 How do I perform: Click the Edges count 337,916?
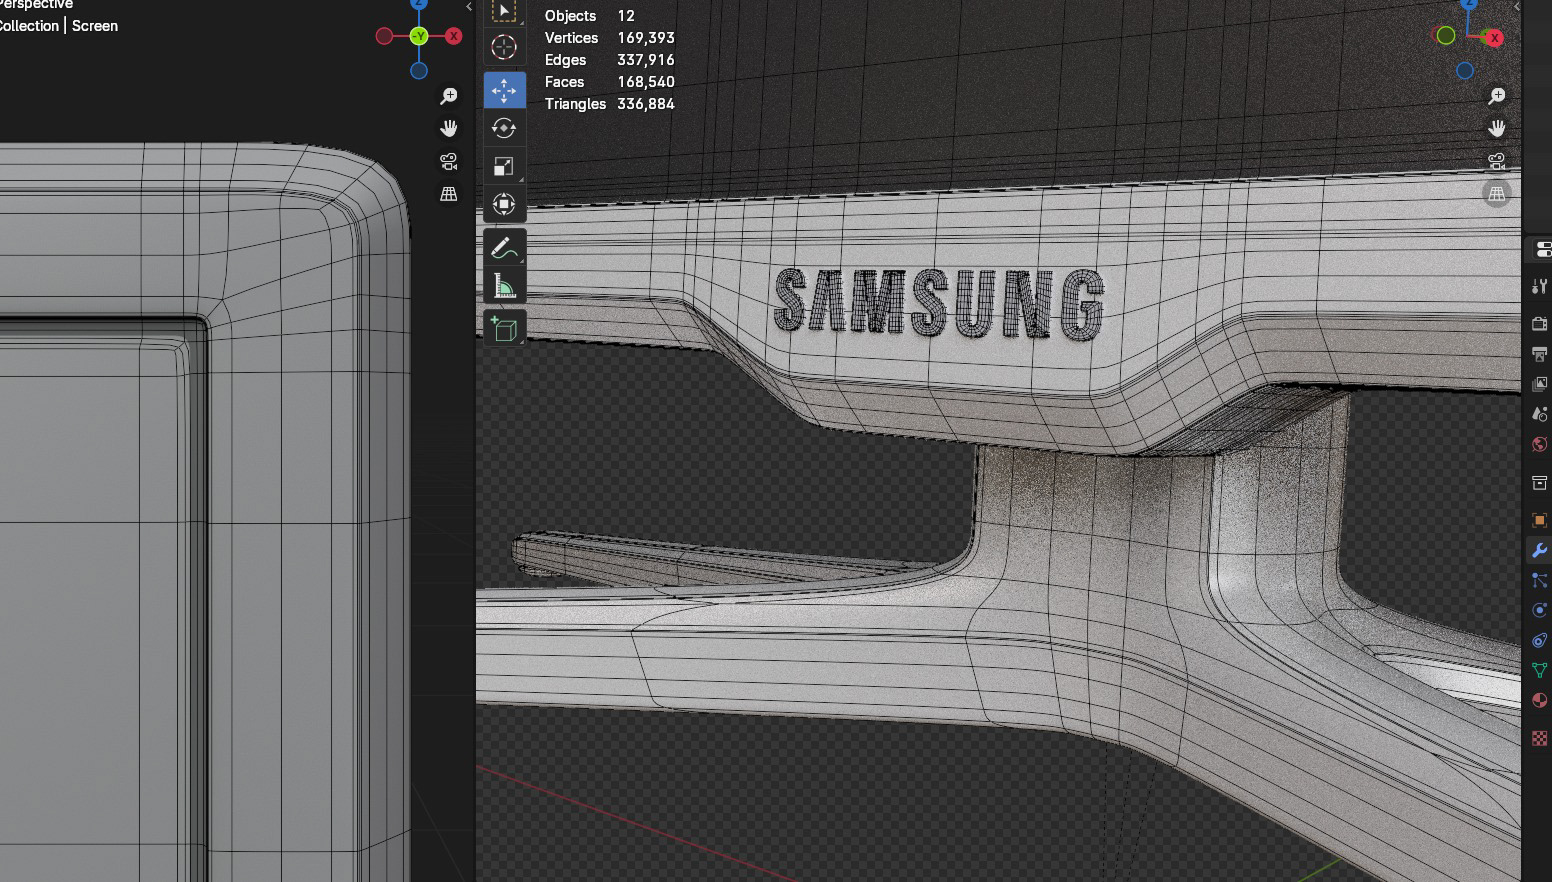pyautogui.click(x=646, y=60)
